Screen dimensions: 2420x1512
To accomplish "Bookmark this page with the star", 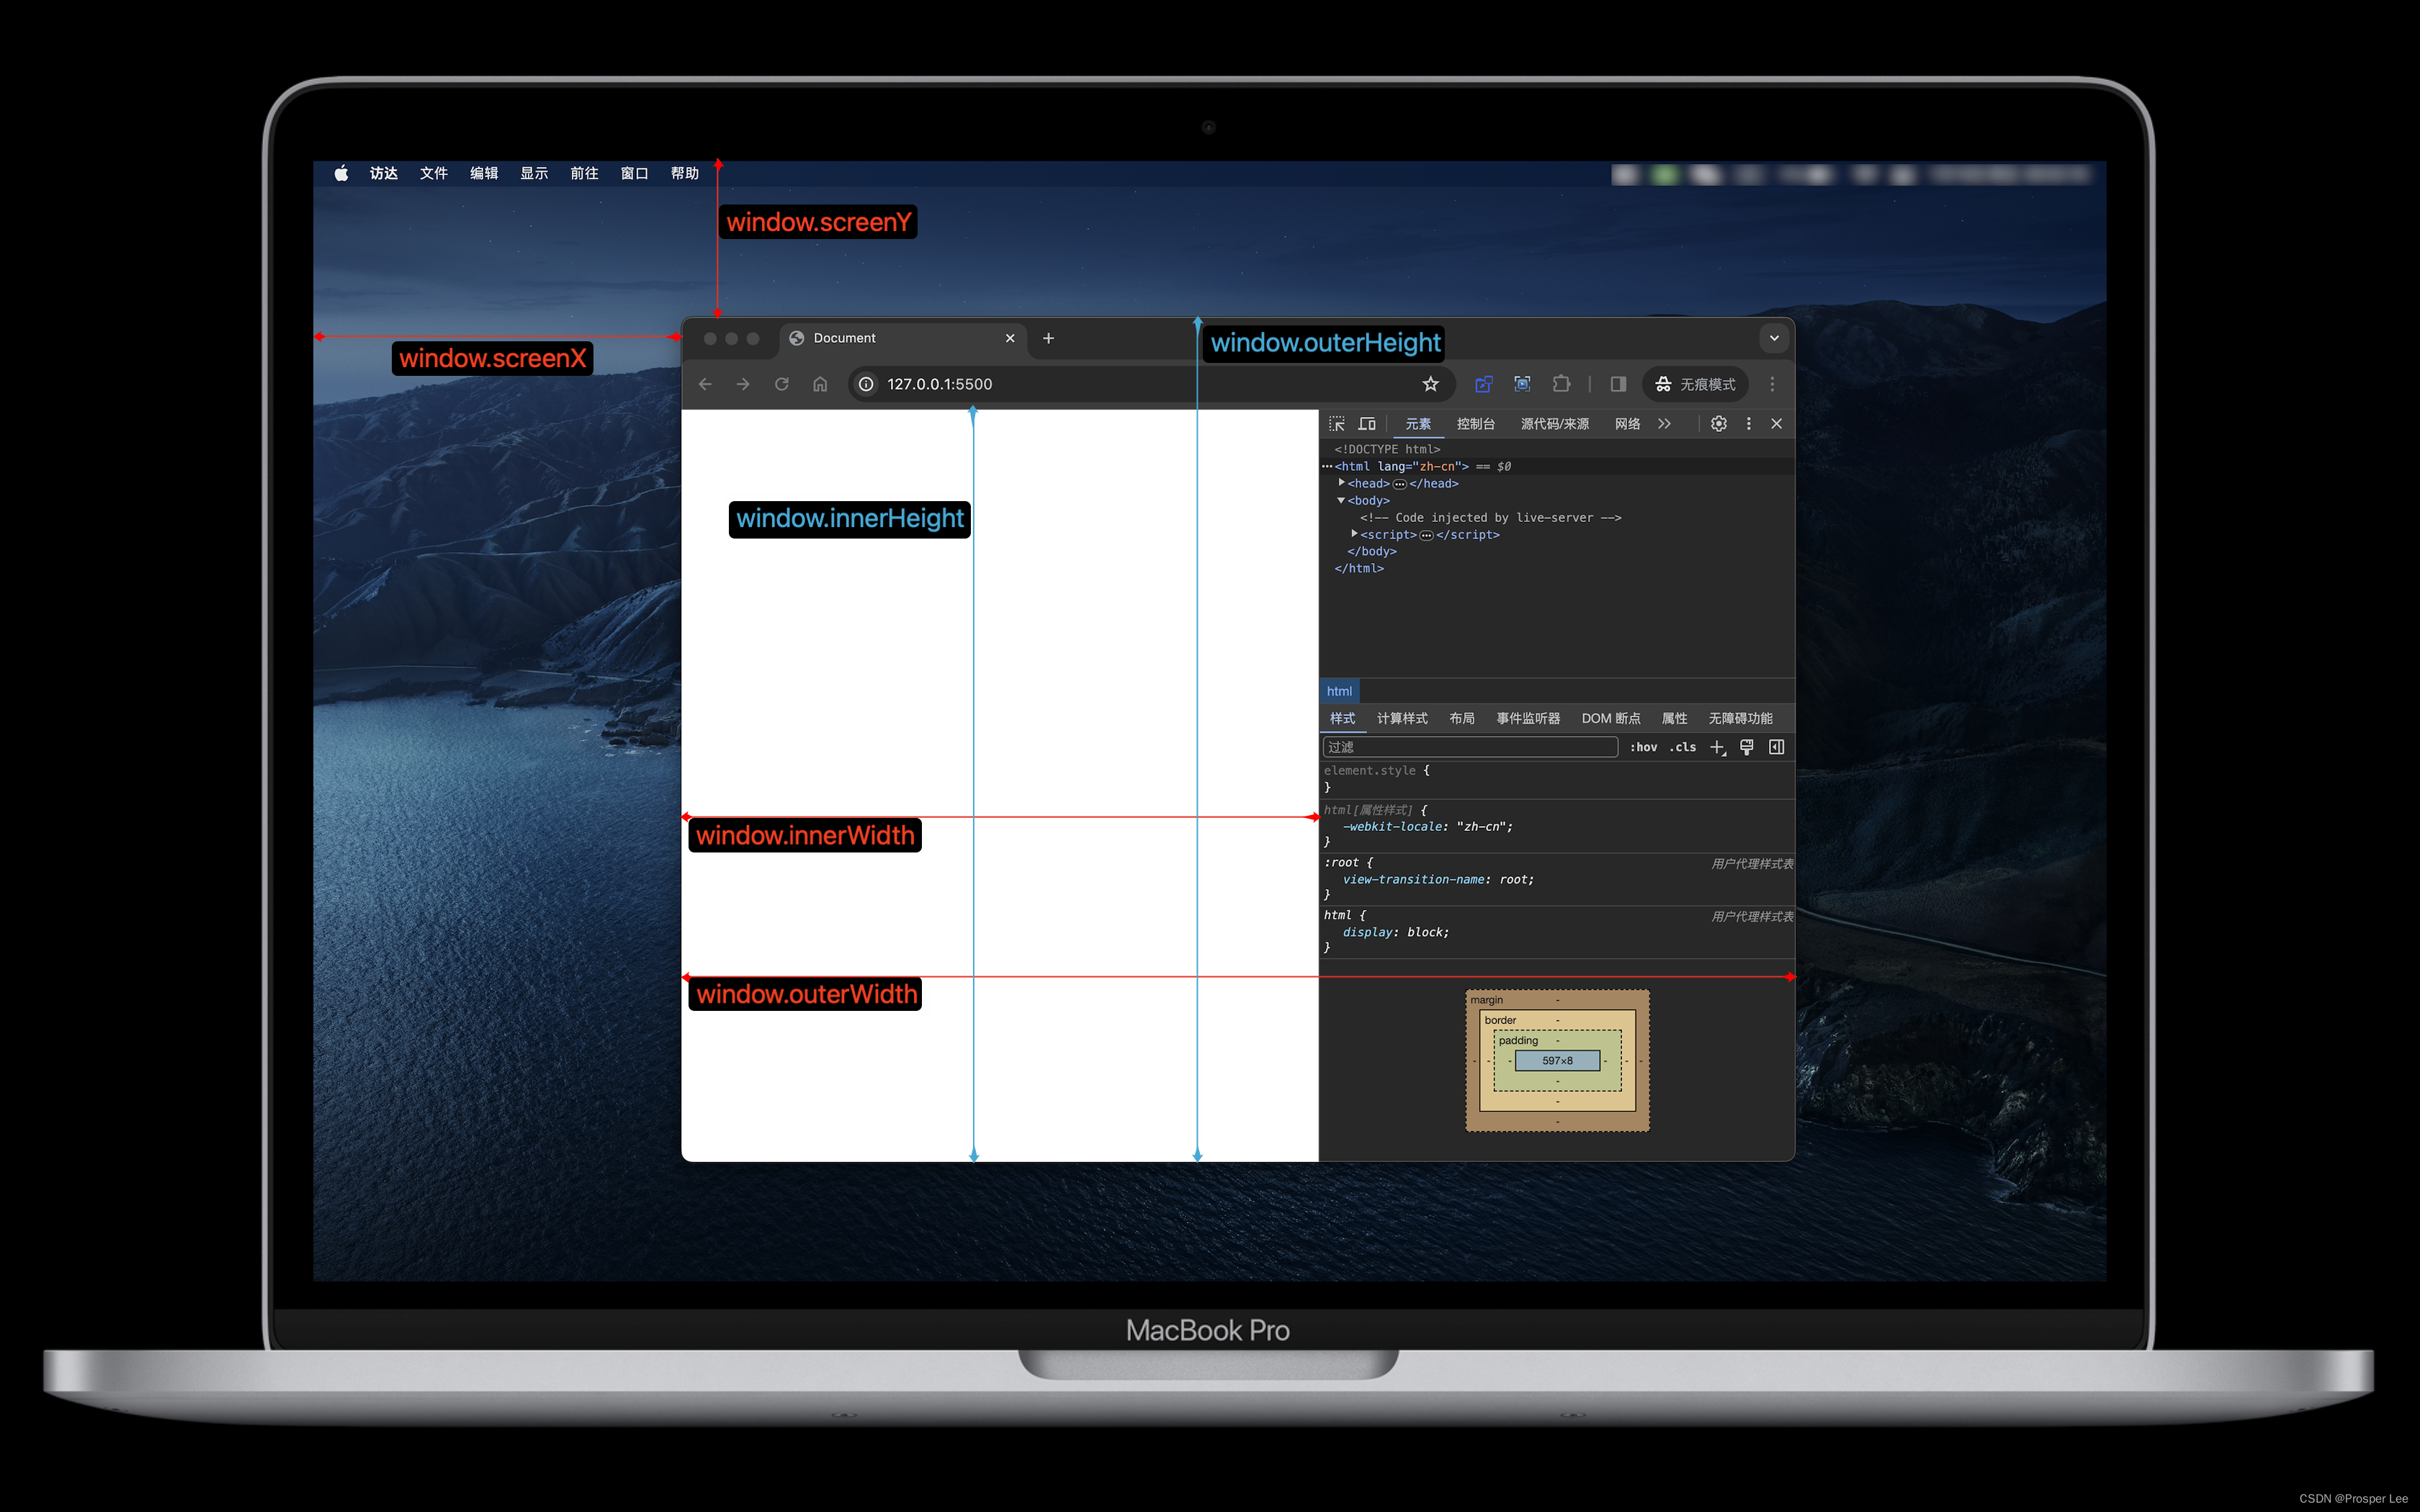I will pos(1431,384).
